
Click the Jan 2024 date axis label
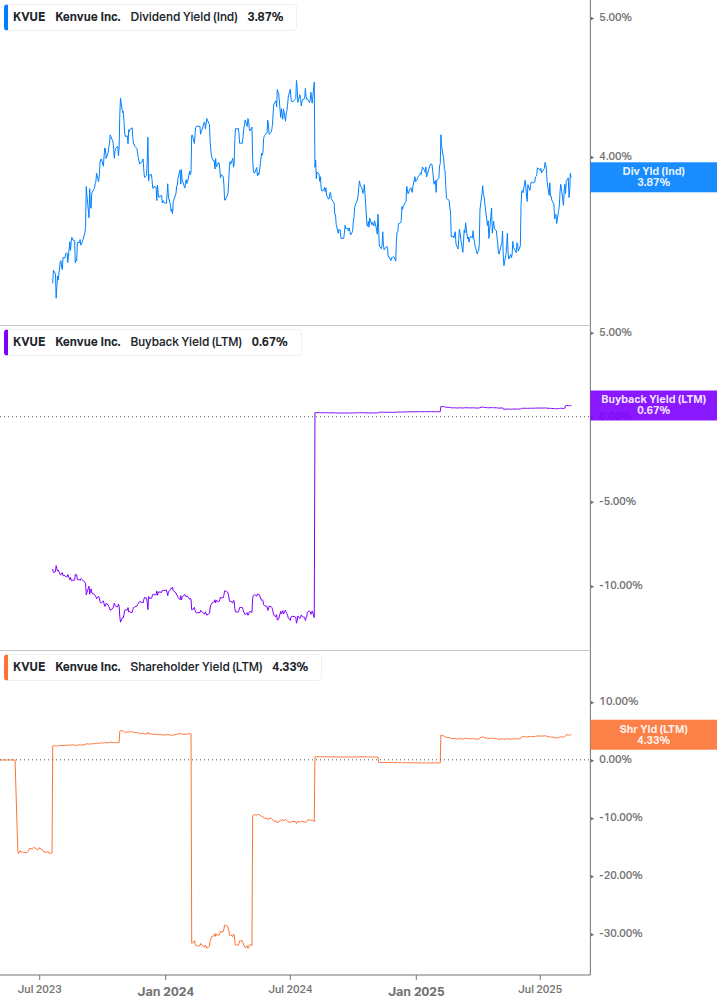click(x=165, y=992)
